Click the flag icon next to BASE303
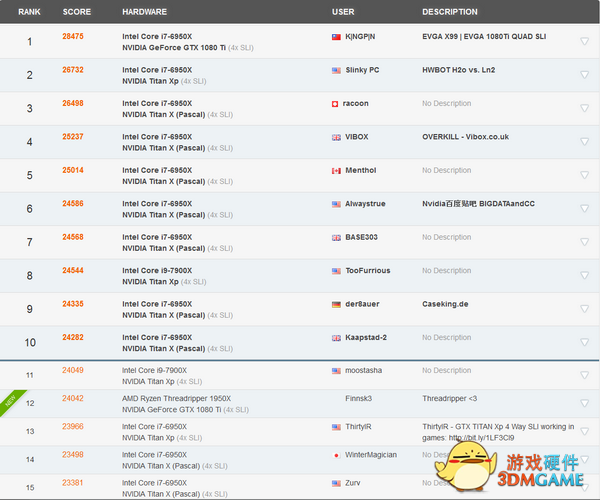This screenshot has height=500, width=600. pyautogui.click(x=336, y=238)
